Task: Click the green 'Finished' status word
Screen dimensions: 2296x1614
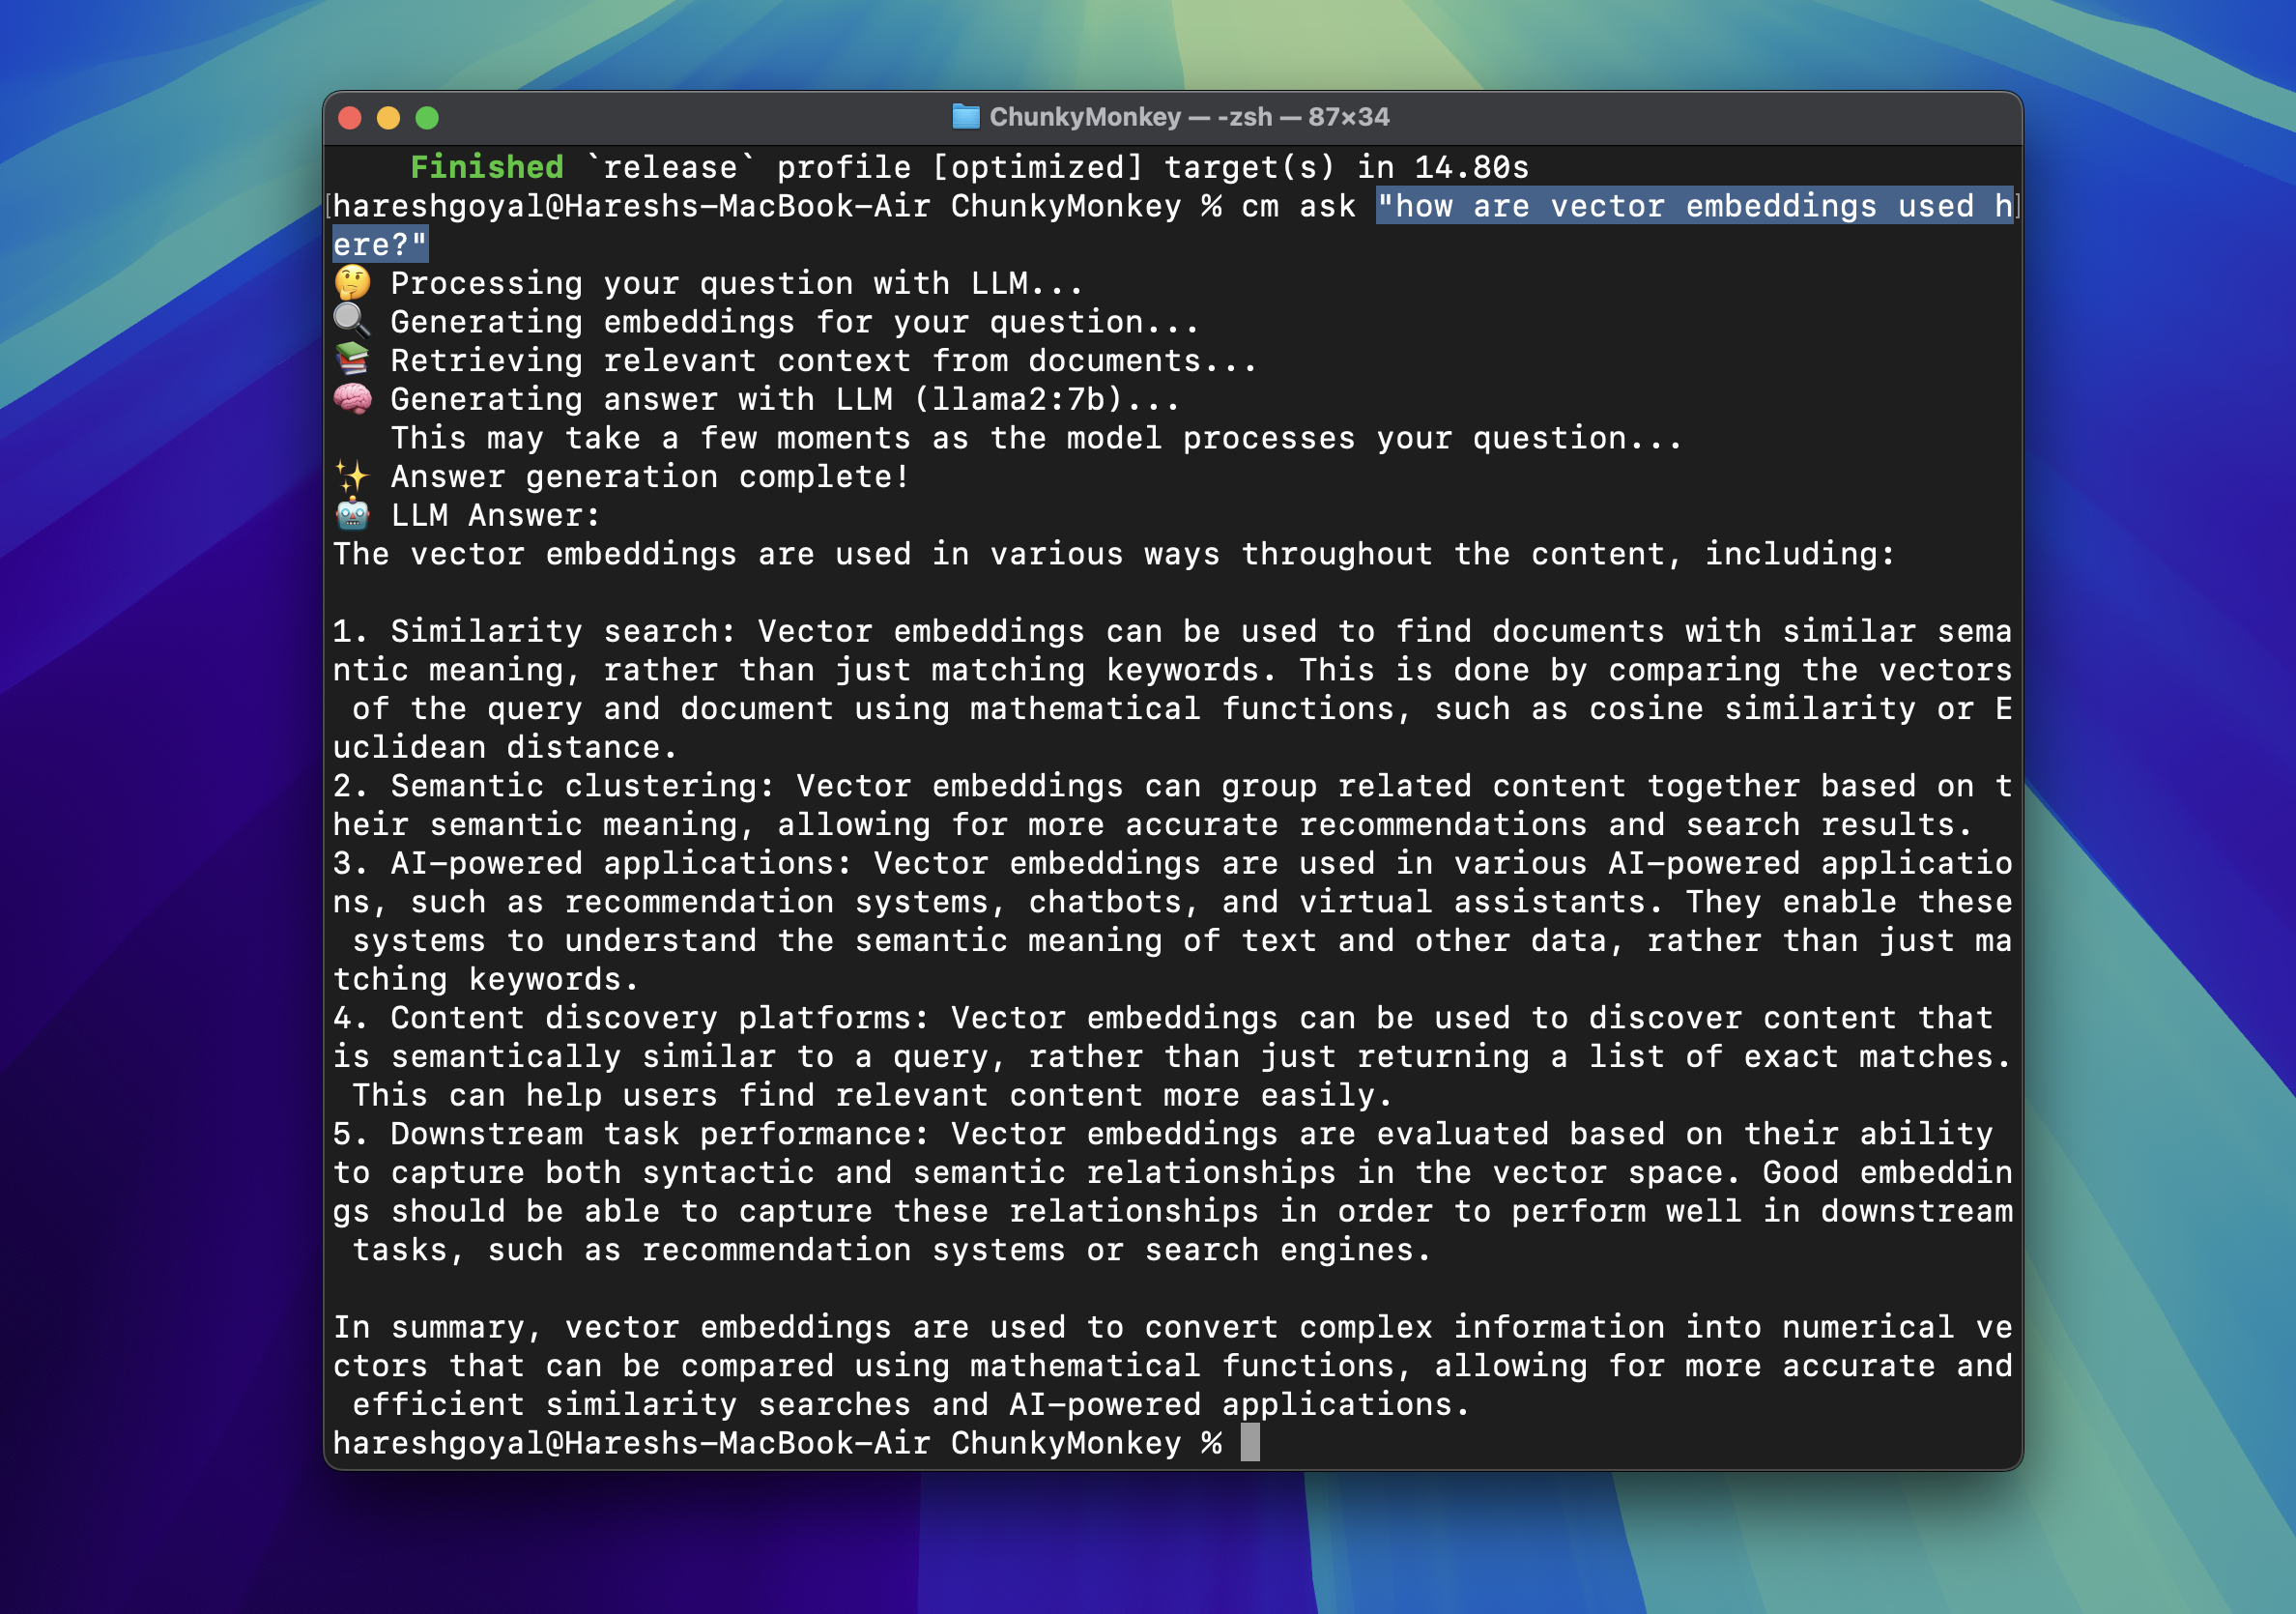Action: click(x=487, y=167)
